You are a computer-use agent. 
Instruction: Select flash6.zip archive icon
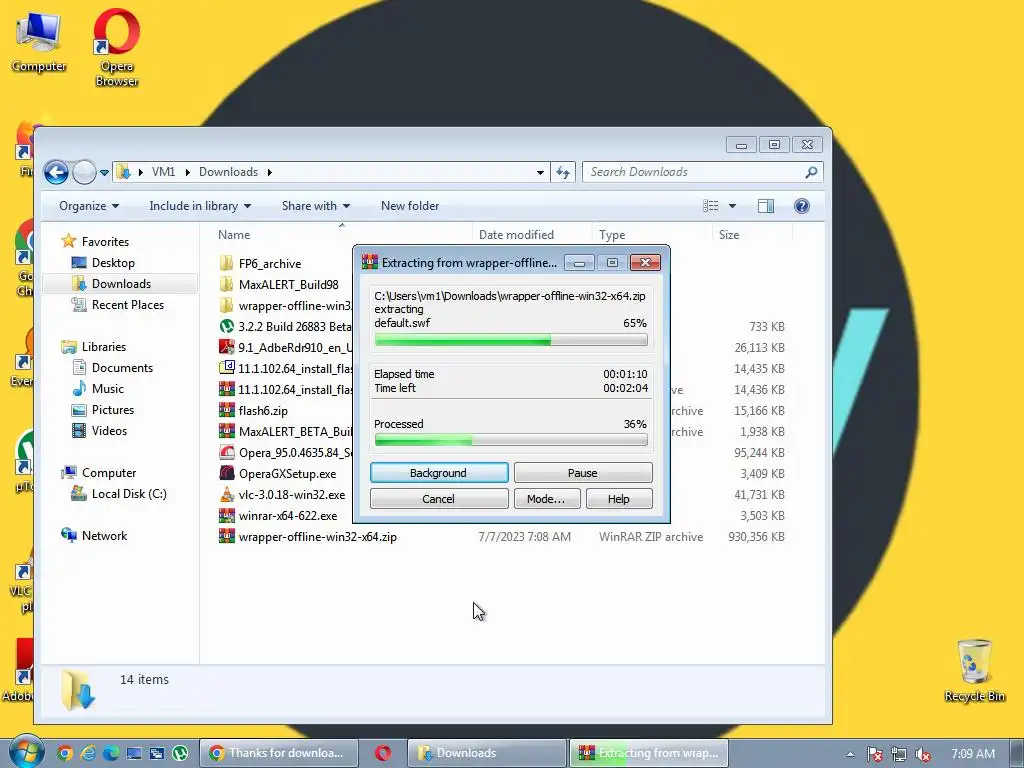coord(227,410)
